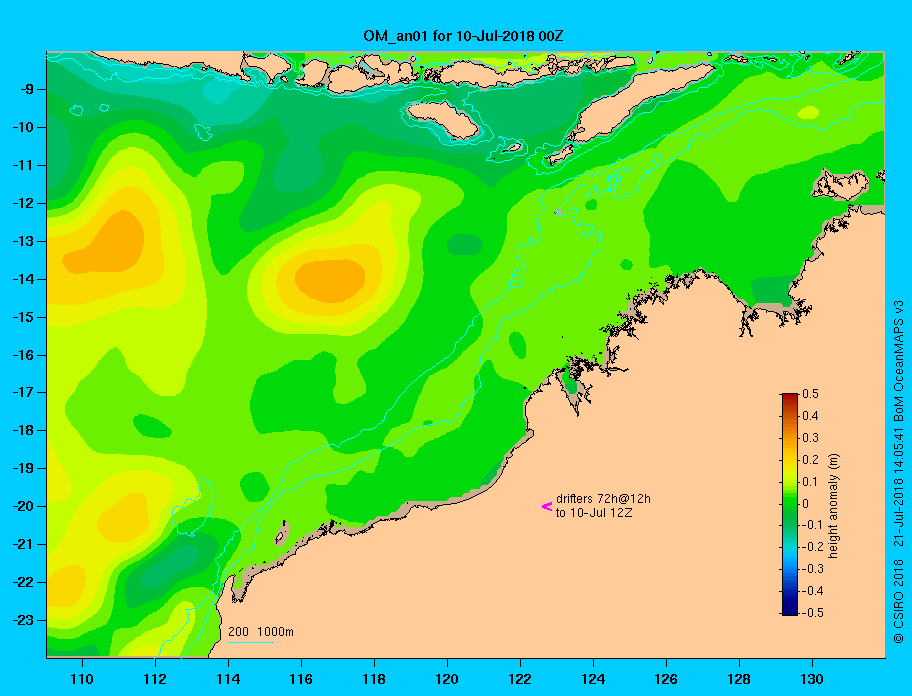Viewport: 912px width, 696px height.
Task: Click latitude axis label '-22'
Action: (24, 582)
